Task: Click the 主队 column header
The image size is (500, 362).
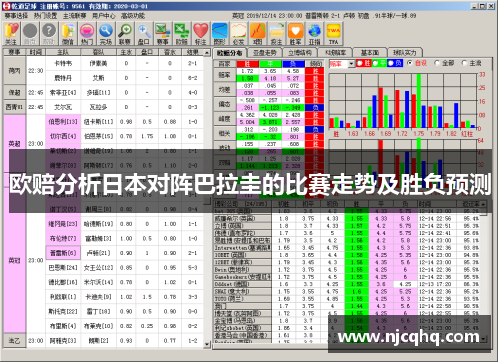Action: (x=63, y=52)
